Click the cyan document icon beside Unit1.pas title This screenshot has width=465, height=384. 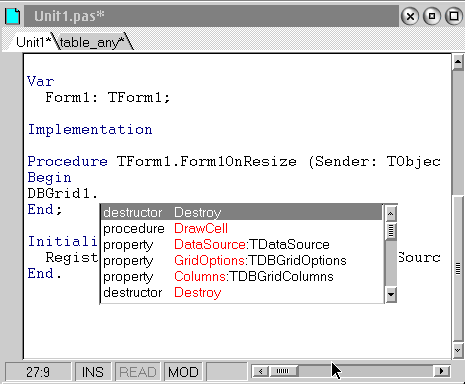click(13, 16)
